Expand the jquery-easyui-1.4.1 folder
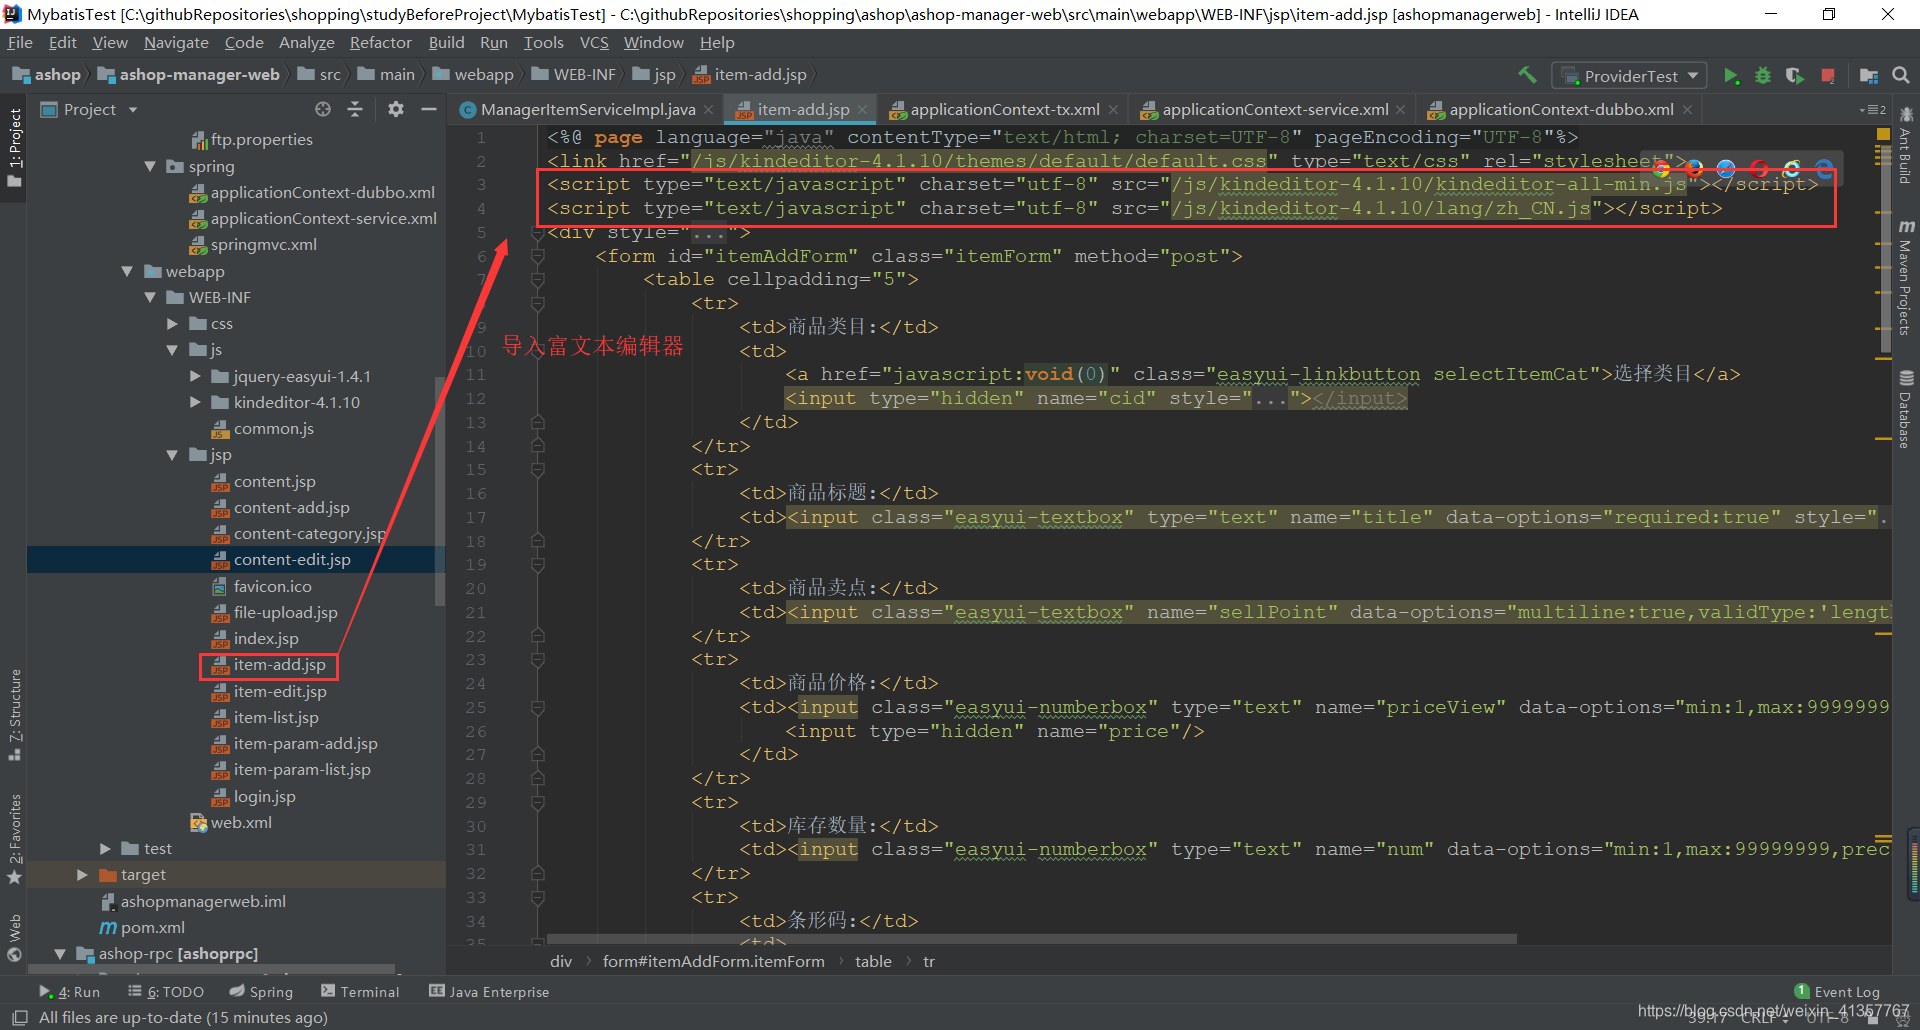 point(195,376)
